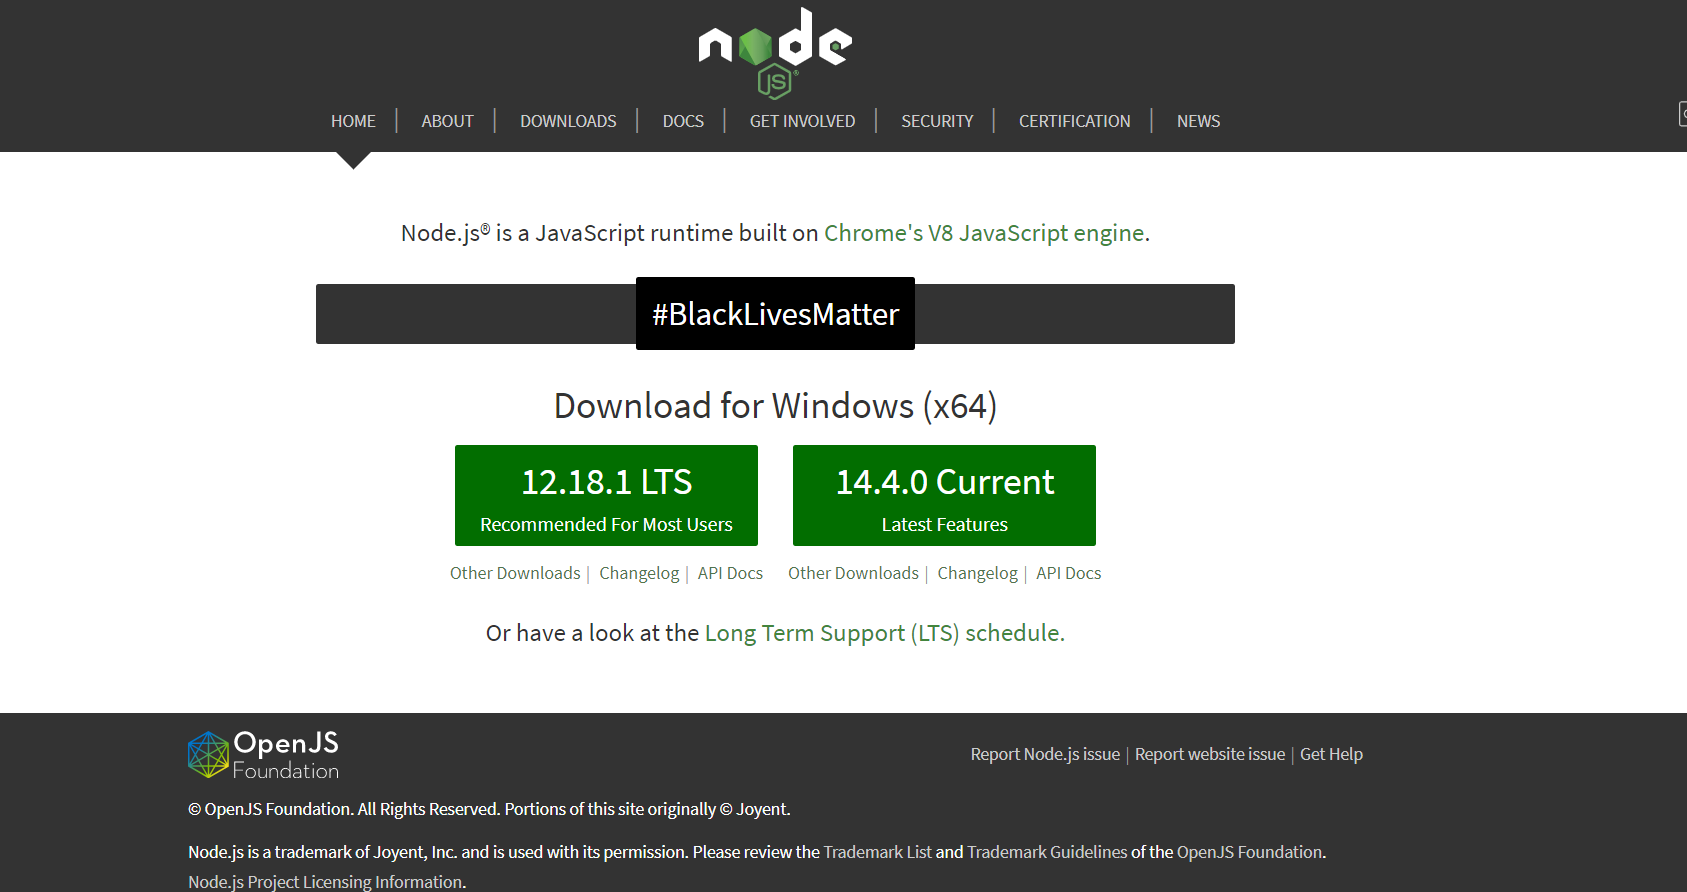Go to NEWS in the navbar
1687x892 pixels.
point(1198,121)
